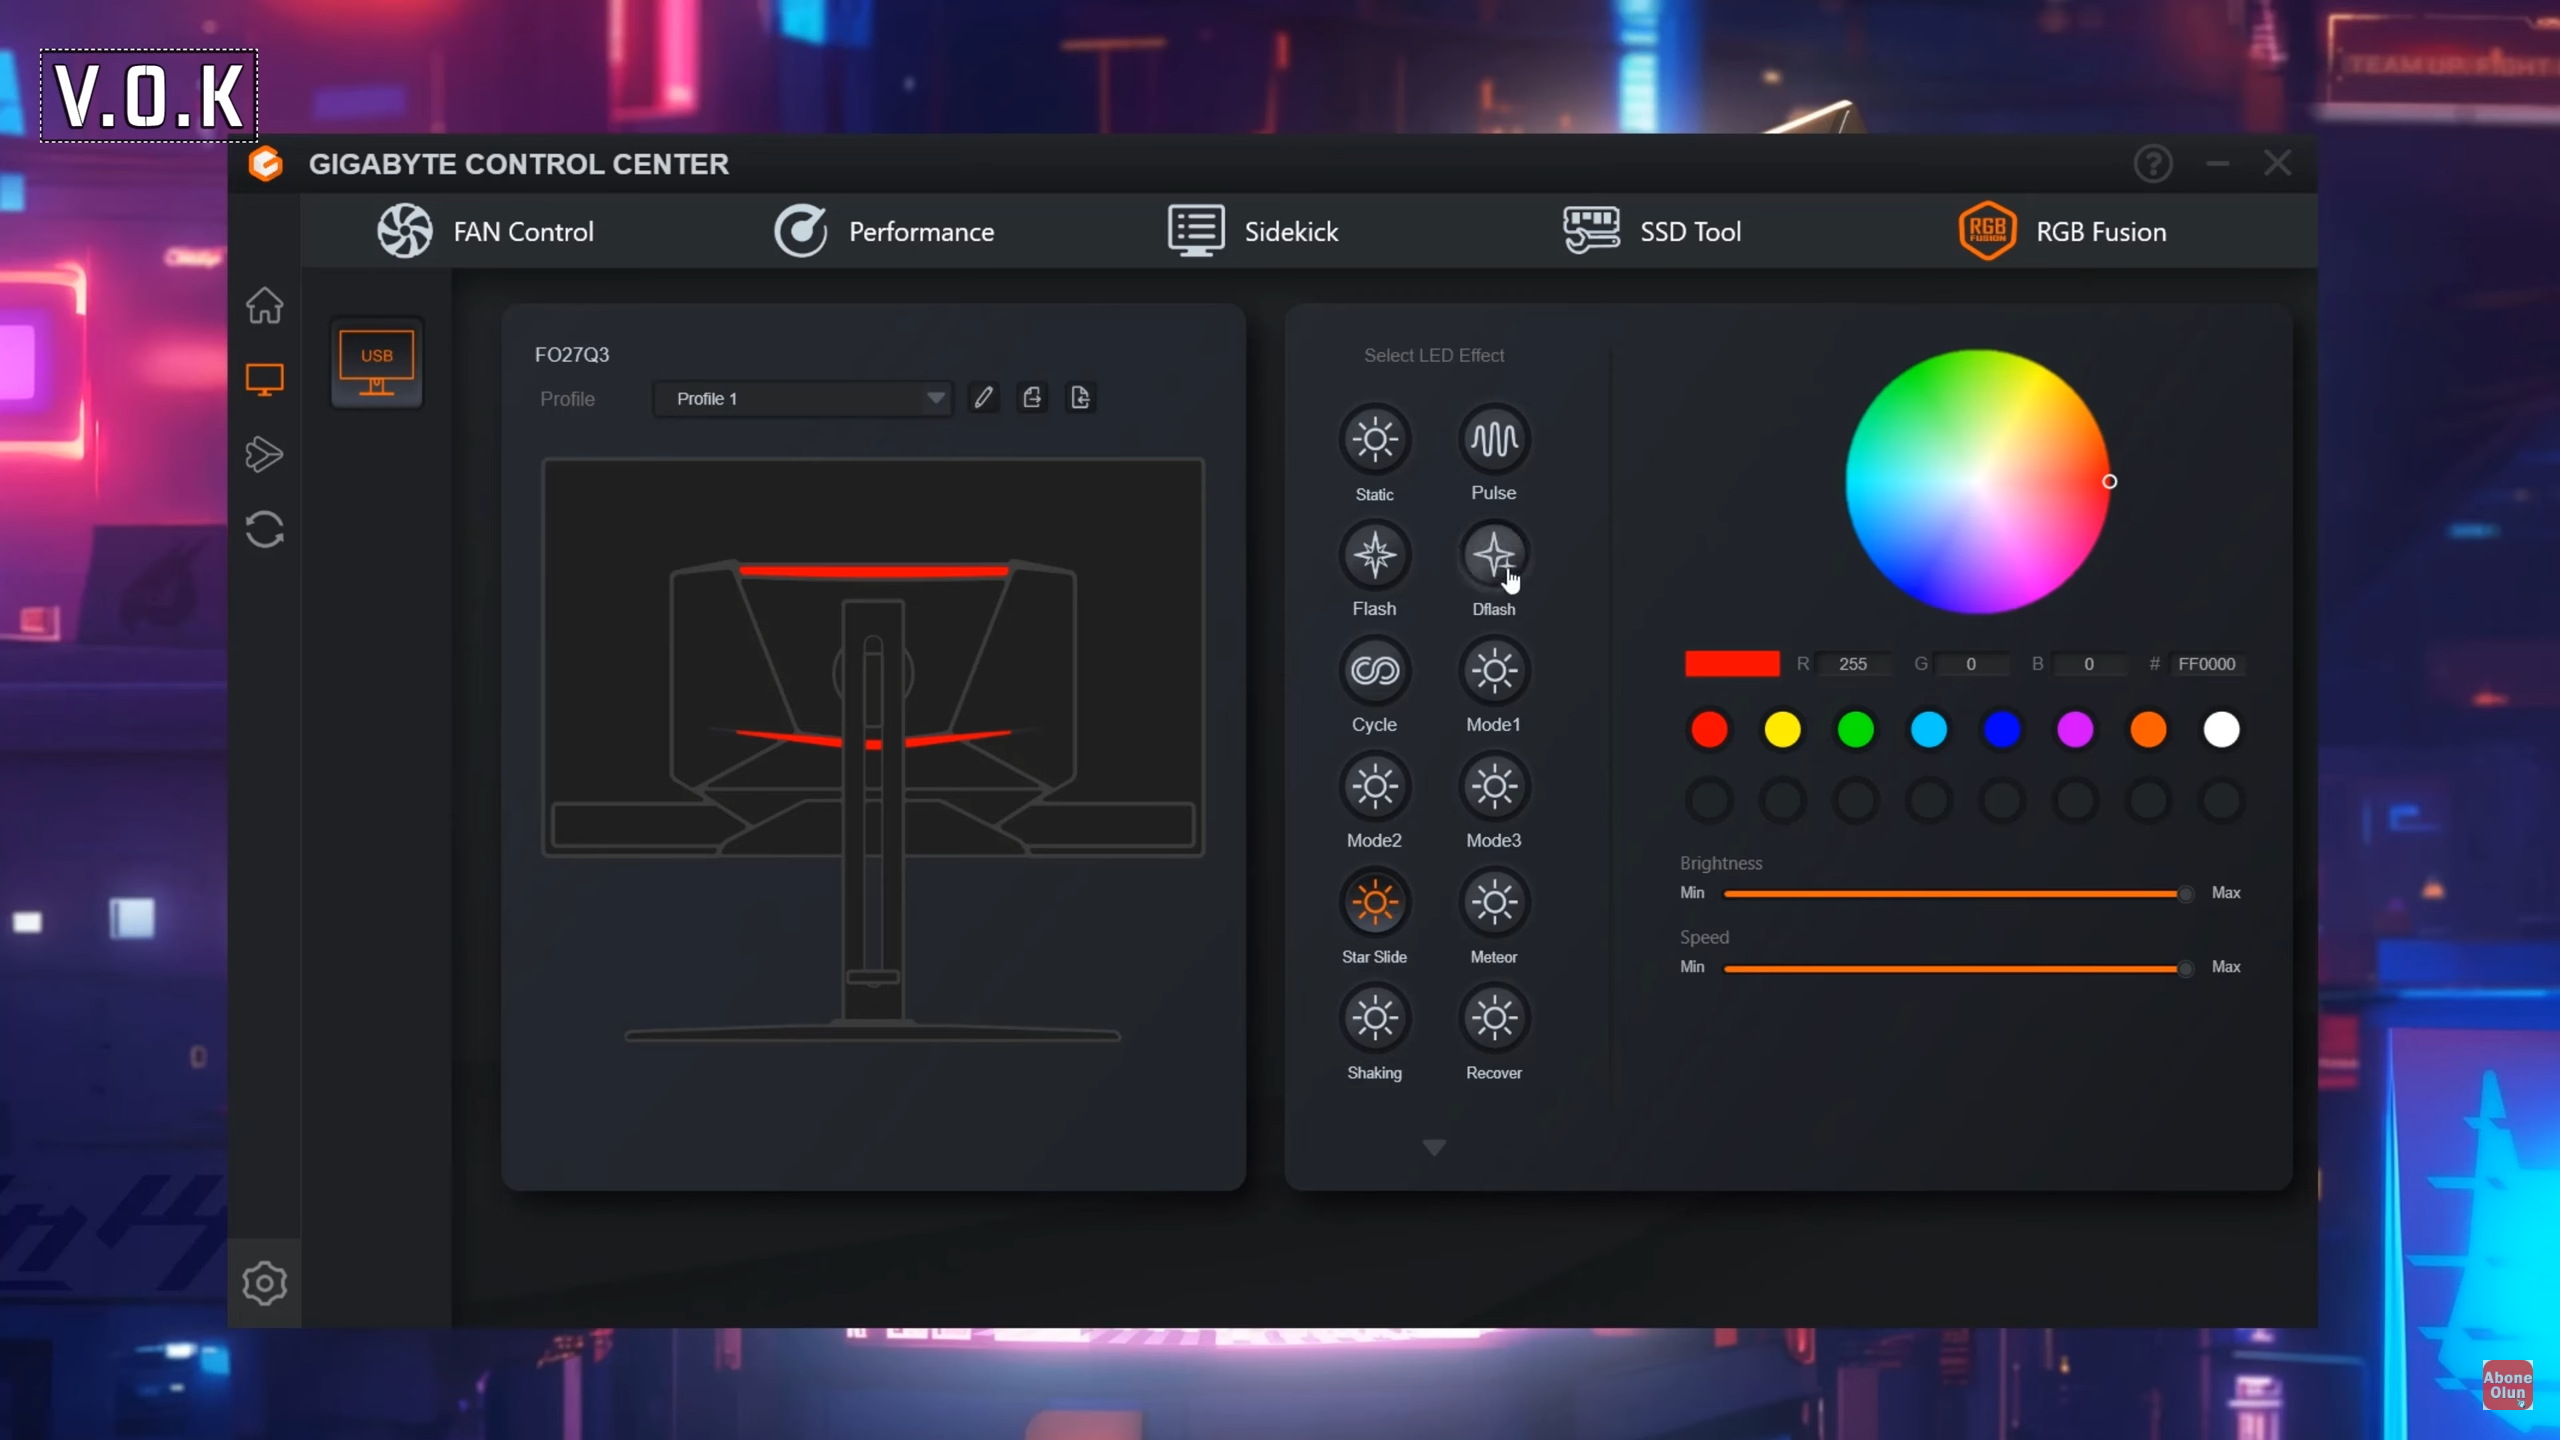Click the R value field showing 255

tap(1853, 664)
